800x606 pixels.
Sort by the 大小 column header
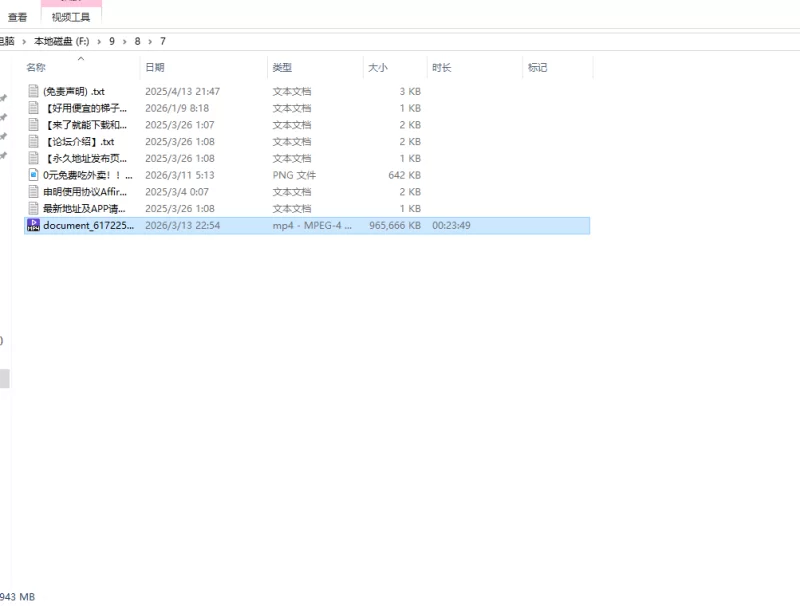[x=378, y=67]
